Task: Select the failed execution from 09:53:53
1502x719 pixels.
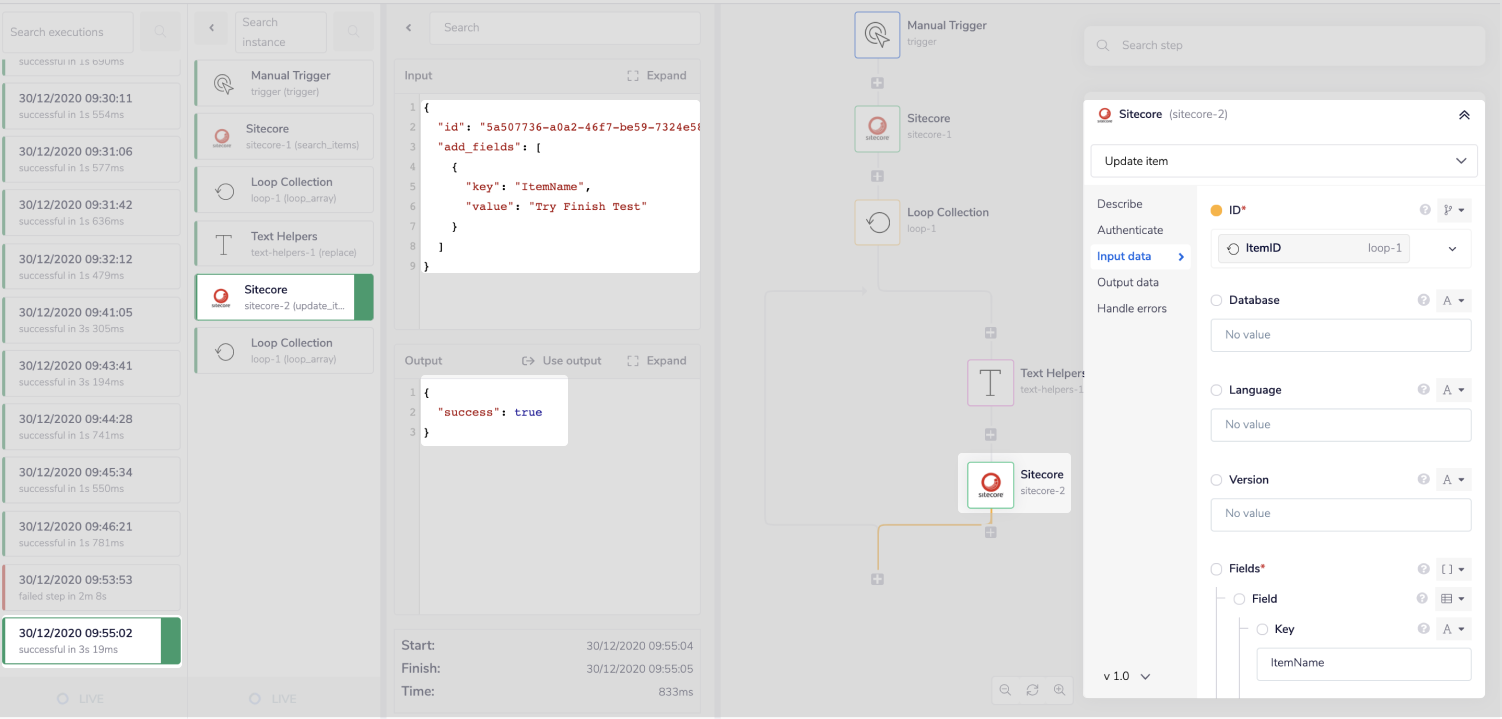Action: (x=92, y=587)
